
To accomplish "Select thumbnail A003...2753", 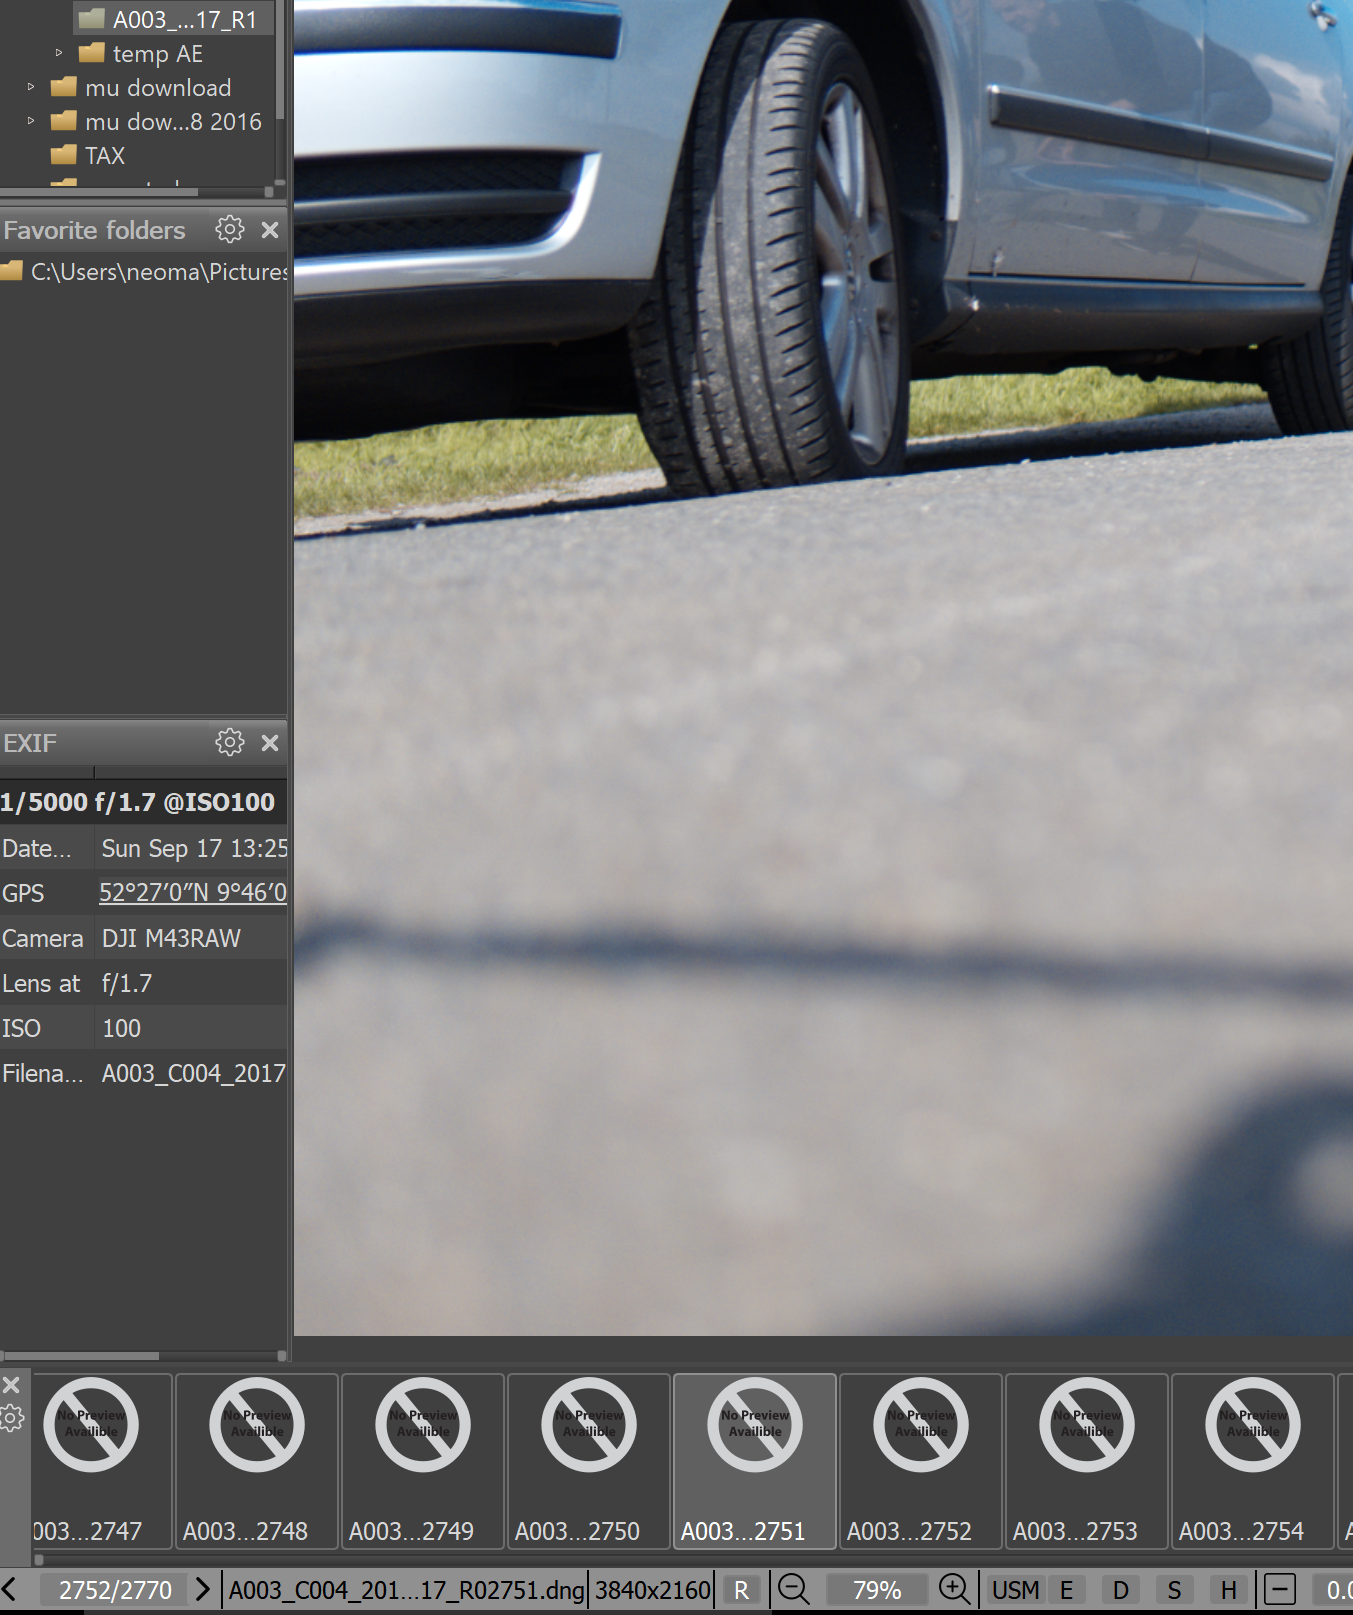I will [1086, 1460].
